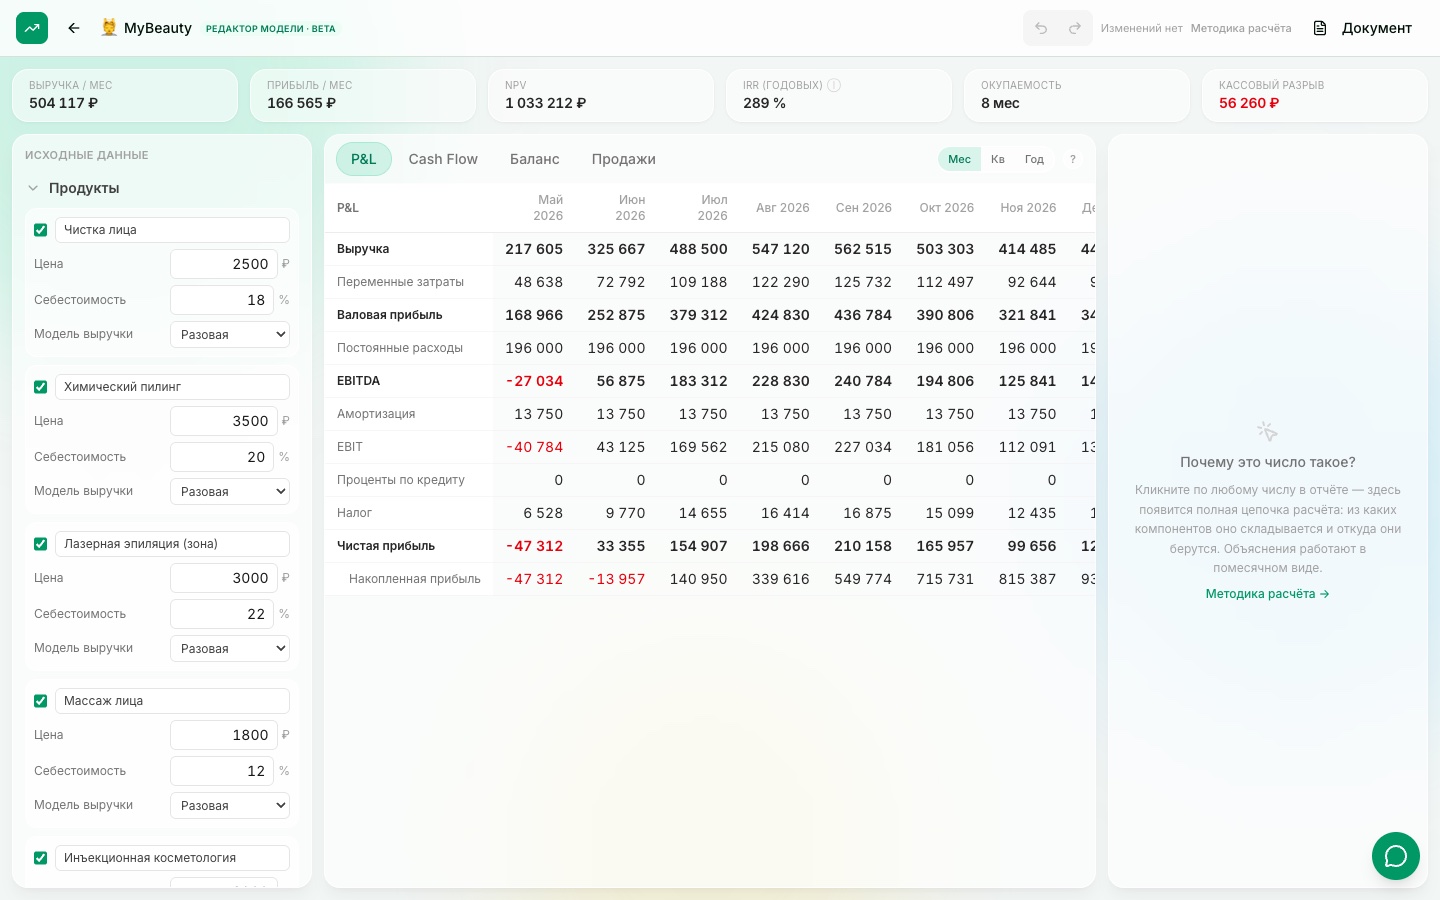Viewport: 1440px width, 900px height.
Task: Edit price field showing 3000
Action: [x=222, y=578]
